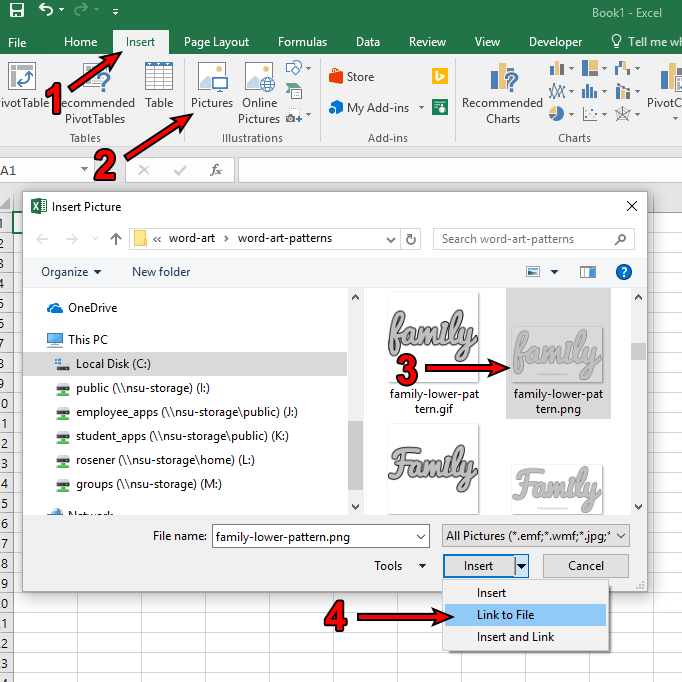Open Customize Quick Access Toolbar arrow
This screenshot has height=682, width=682.
click(115, 12)
